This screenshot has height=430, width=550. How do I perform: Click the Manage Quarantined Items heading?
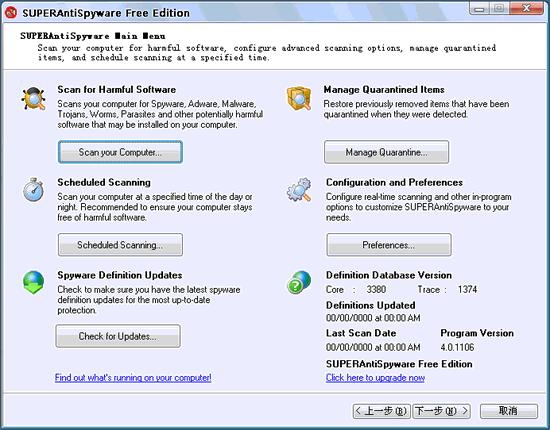tap(384, 89)
